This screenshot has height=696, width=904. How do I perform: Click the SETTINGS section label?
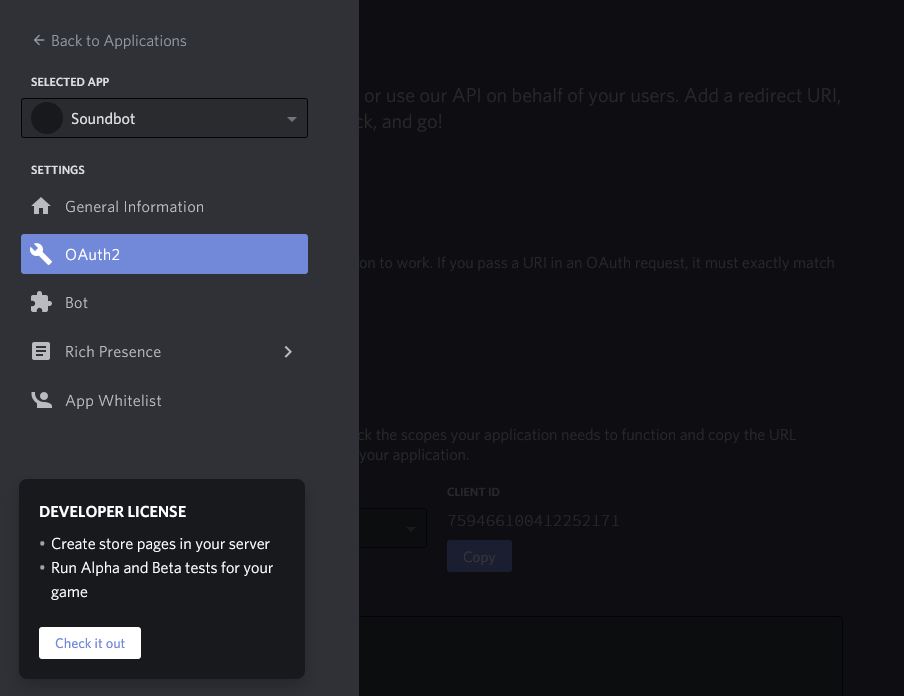click(58, 170)
